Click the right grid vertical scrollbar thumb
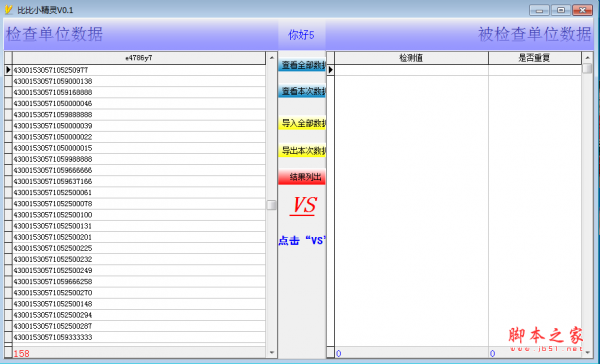Image resolution: width=600 pixels, height=364 pixels. tap(587, 69)
